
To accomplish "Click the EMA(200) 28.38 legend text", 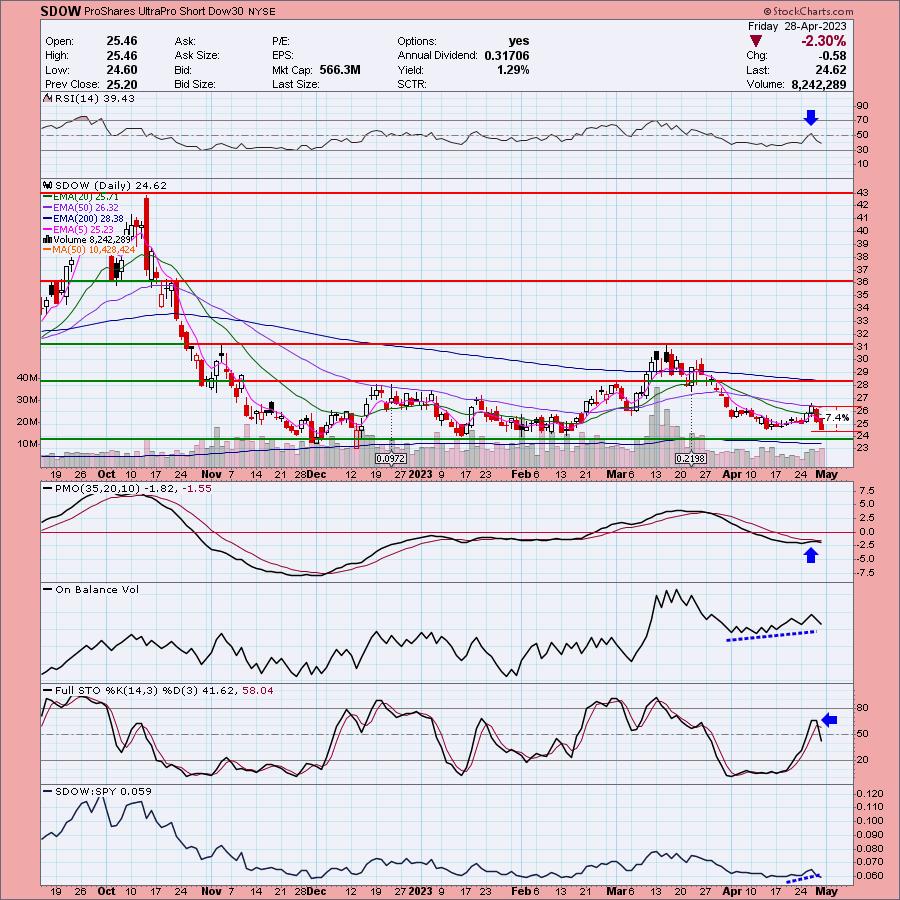I will (88, 219).
